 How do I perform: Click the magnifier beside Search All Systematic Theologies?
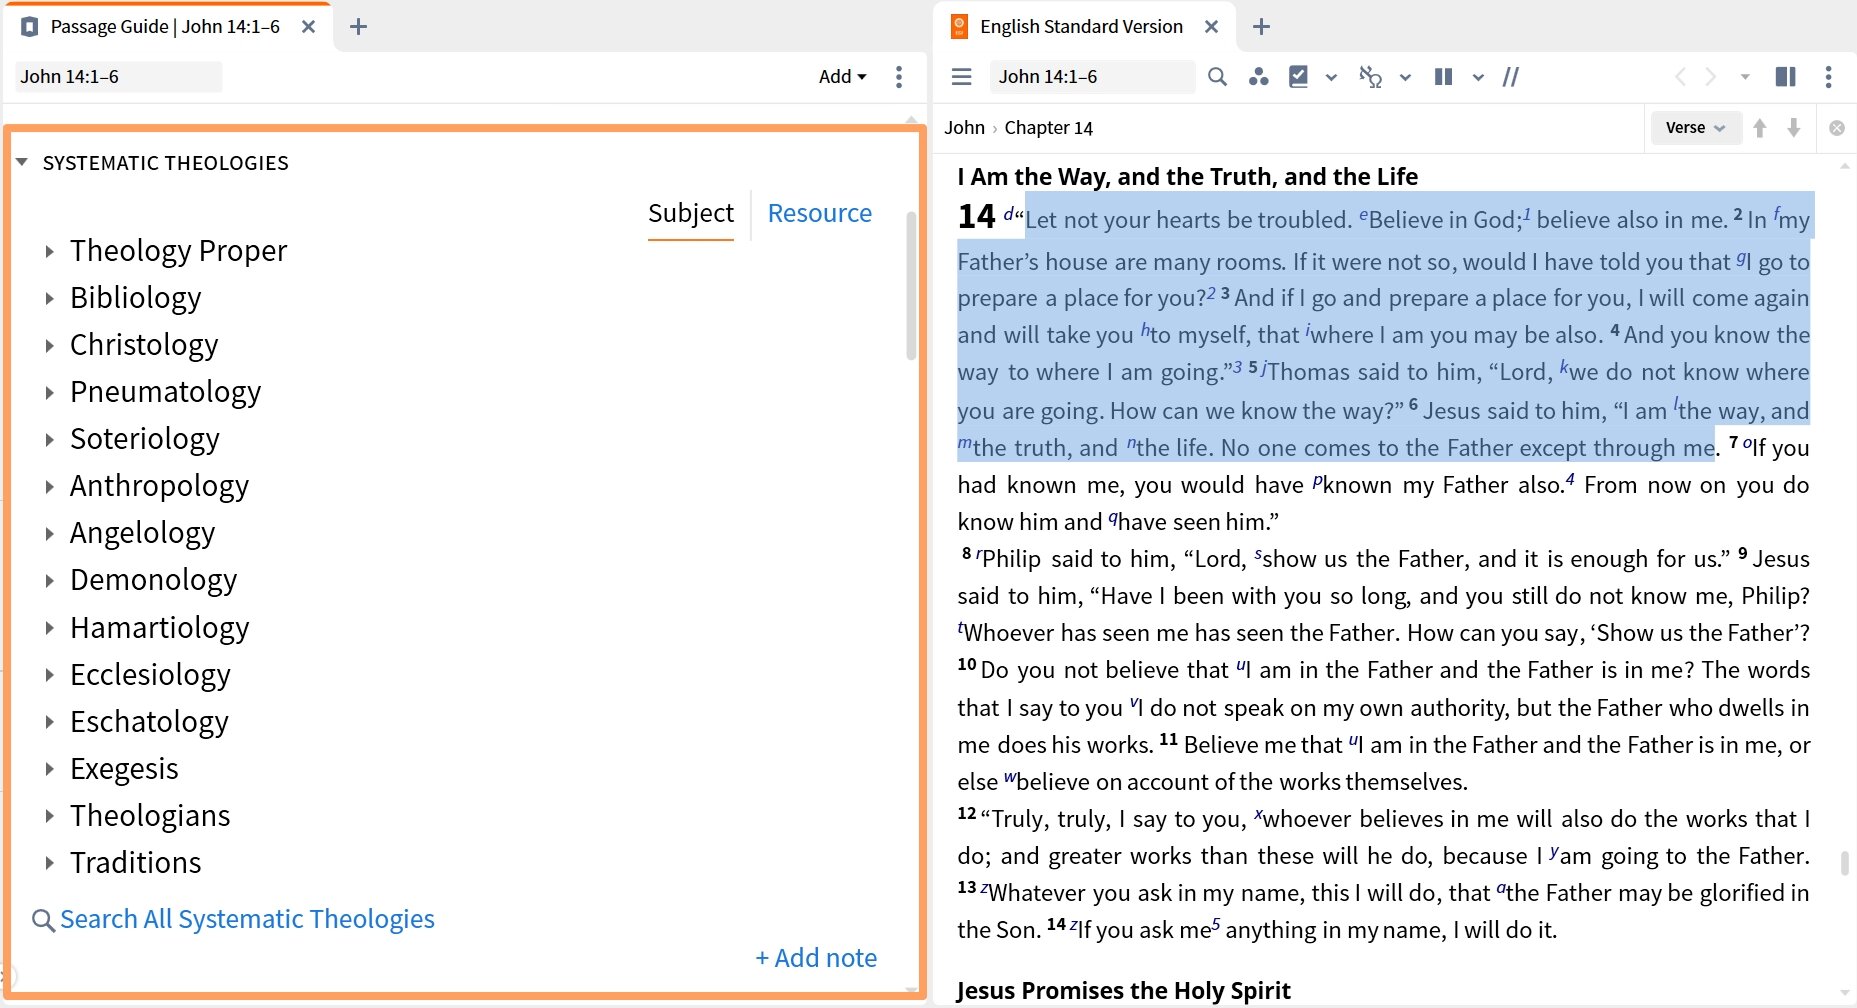pyautogui.click(x=43, y=920)
